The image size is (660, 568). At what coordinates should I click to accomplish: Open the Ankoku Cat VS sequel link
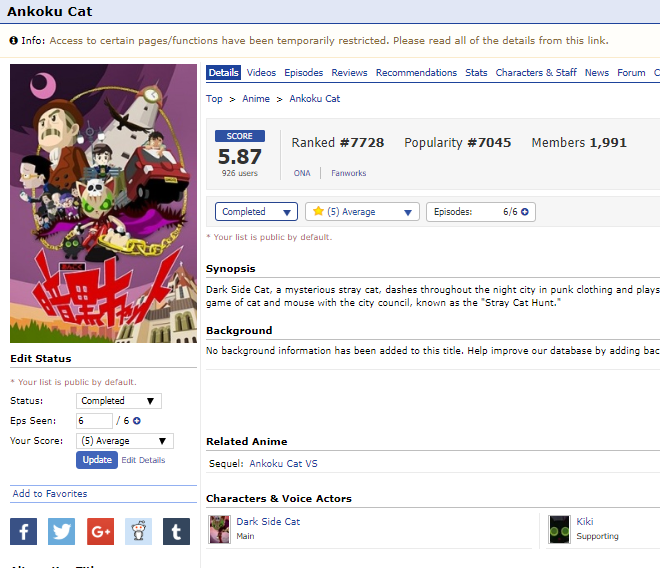(283, 464)
